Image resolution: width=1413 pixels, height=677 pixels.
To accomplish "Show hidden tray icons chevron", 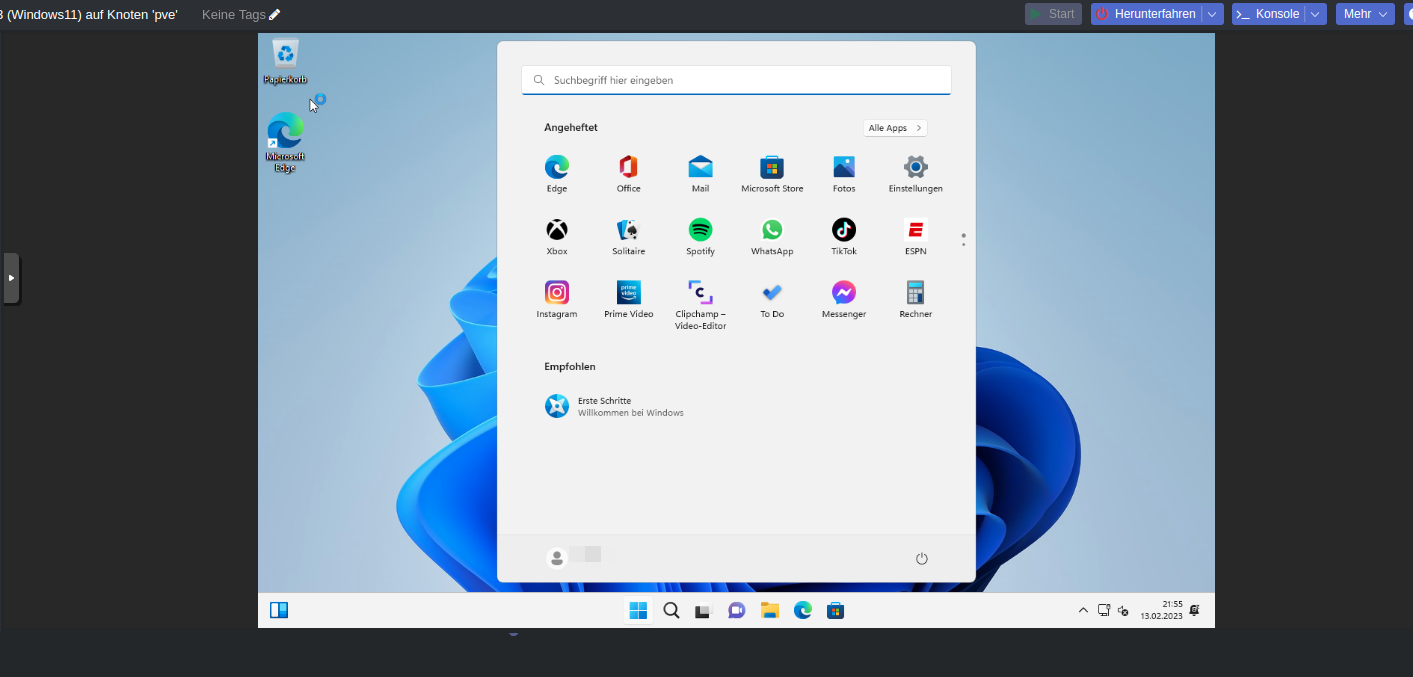I will [1083, 610].
